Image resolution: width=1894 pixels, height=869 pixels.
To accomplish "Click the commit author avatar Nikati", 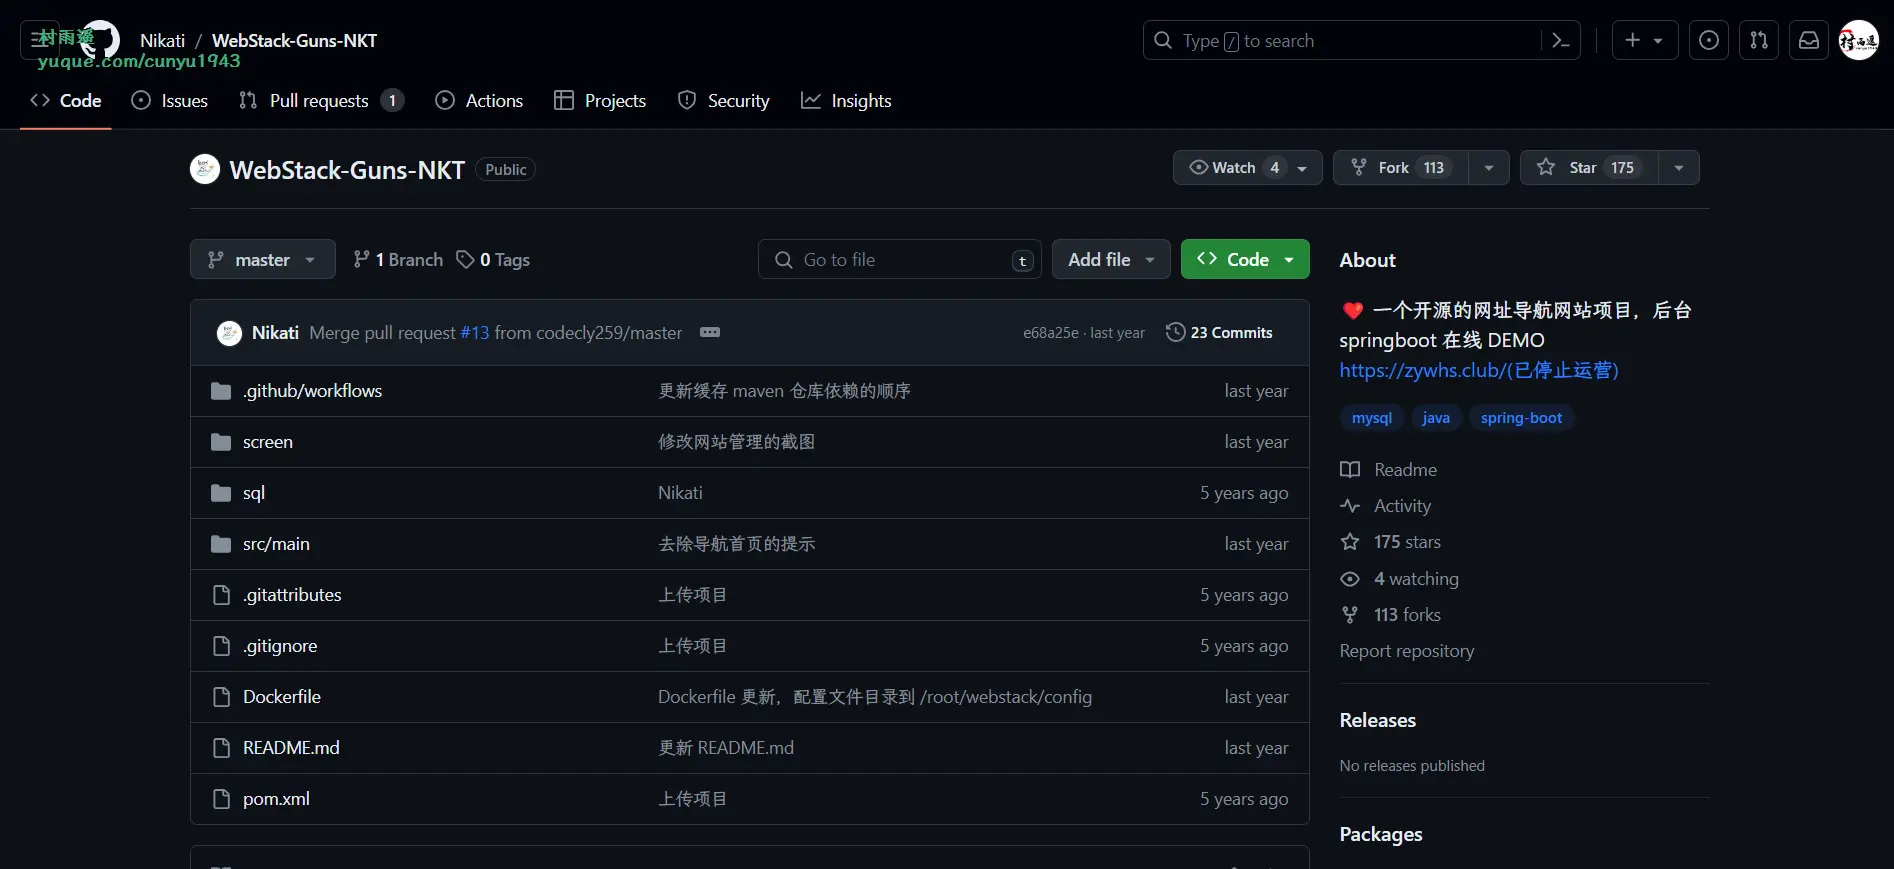I will (x=229, y=333).
